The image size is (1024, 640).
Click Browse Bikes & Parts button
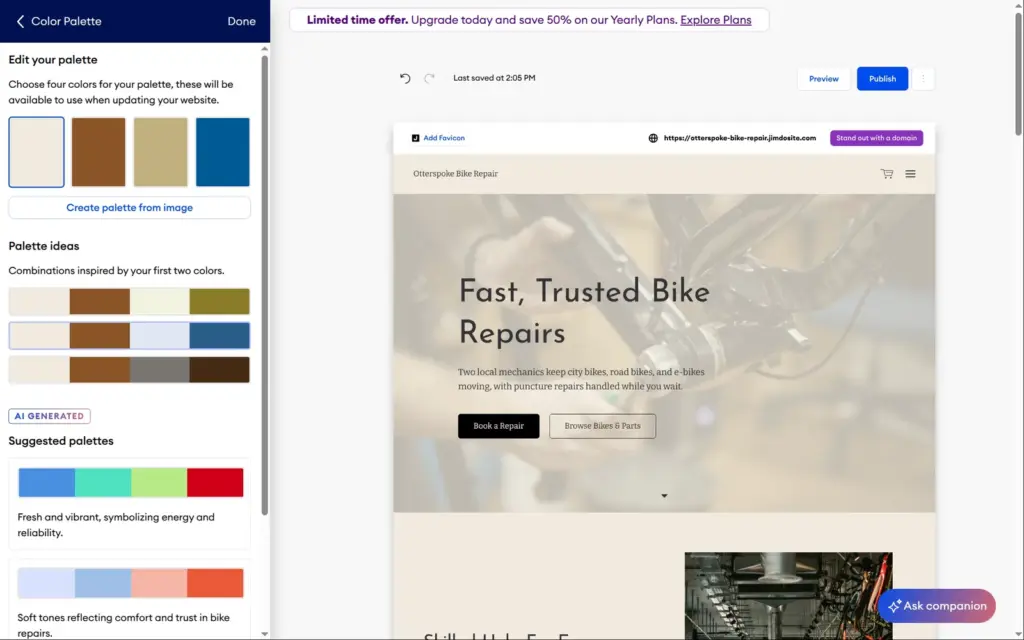602,426
